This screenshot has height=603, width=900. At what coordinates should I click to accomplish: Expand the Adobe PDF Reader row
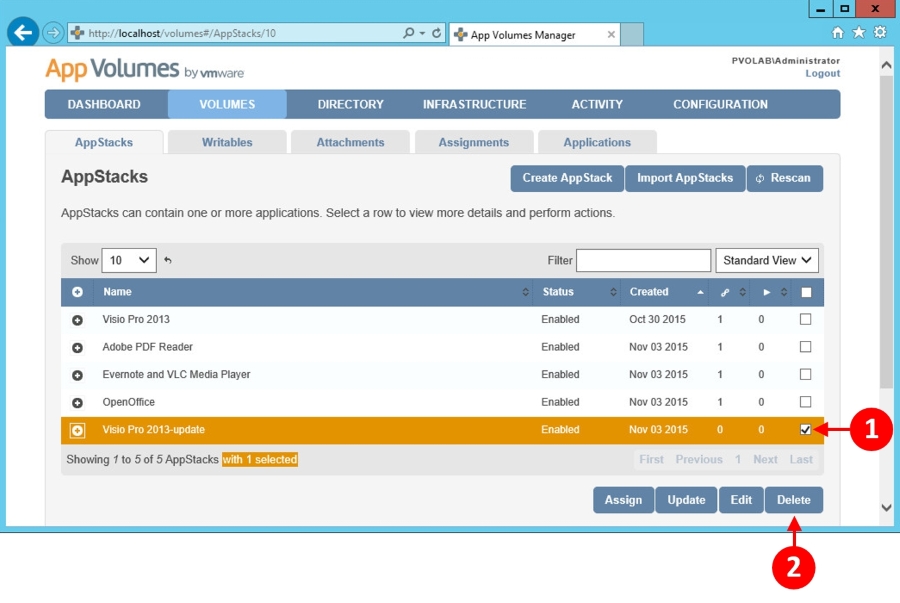pyautogui.click(x=77, y=348)
